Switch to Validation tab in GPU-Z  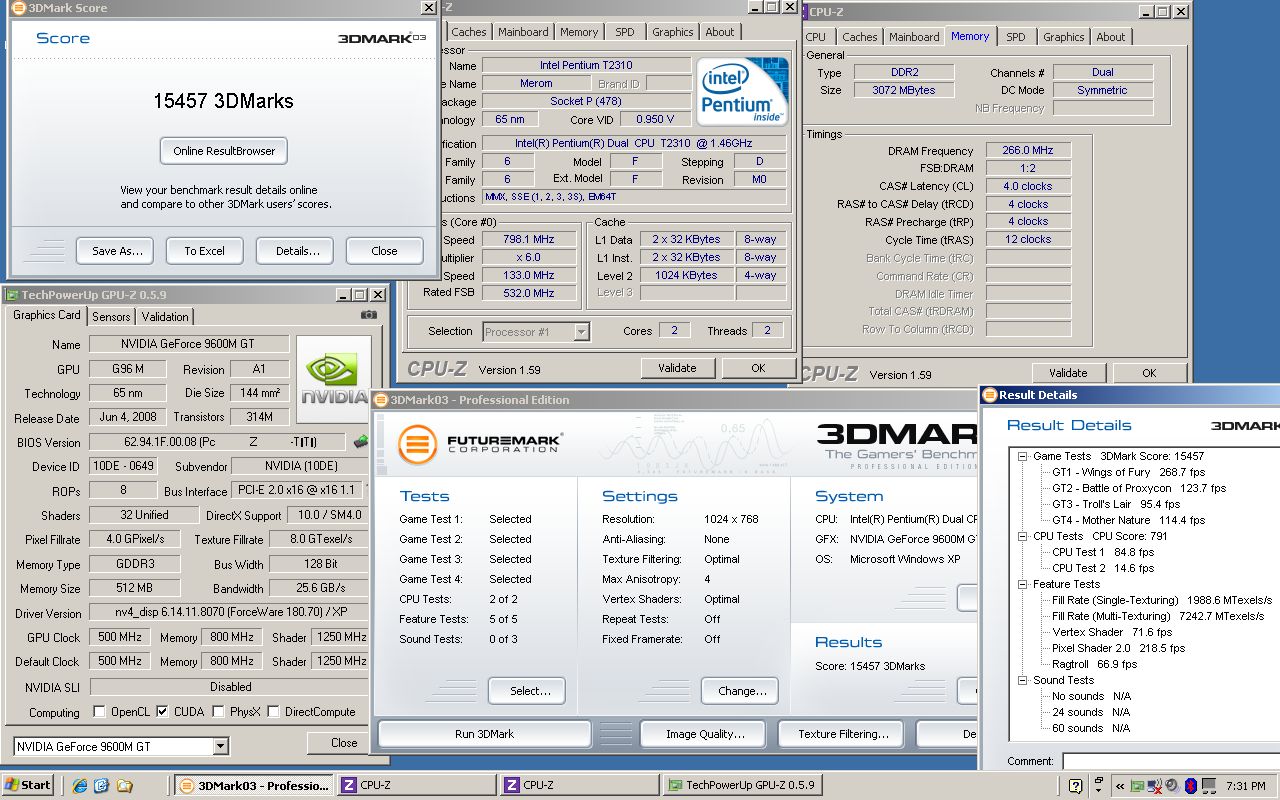click(165, 317)
